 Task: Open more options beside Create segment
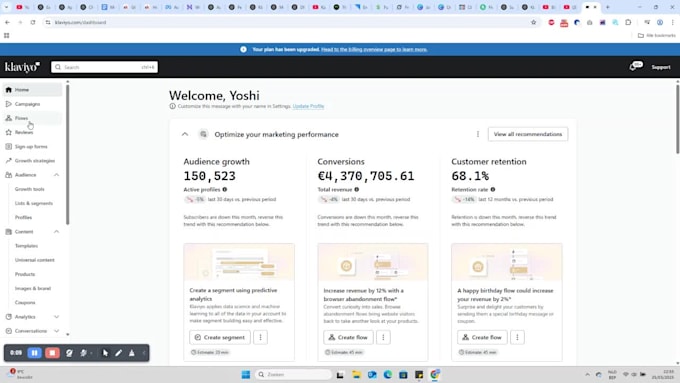point(260,337)
